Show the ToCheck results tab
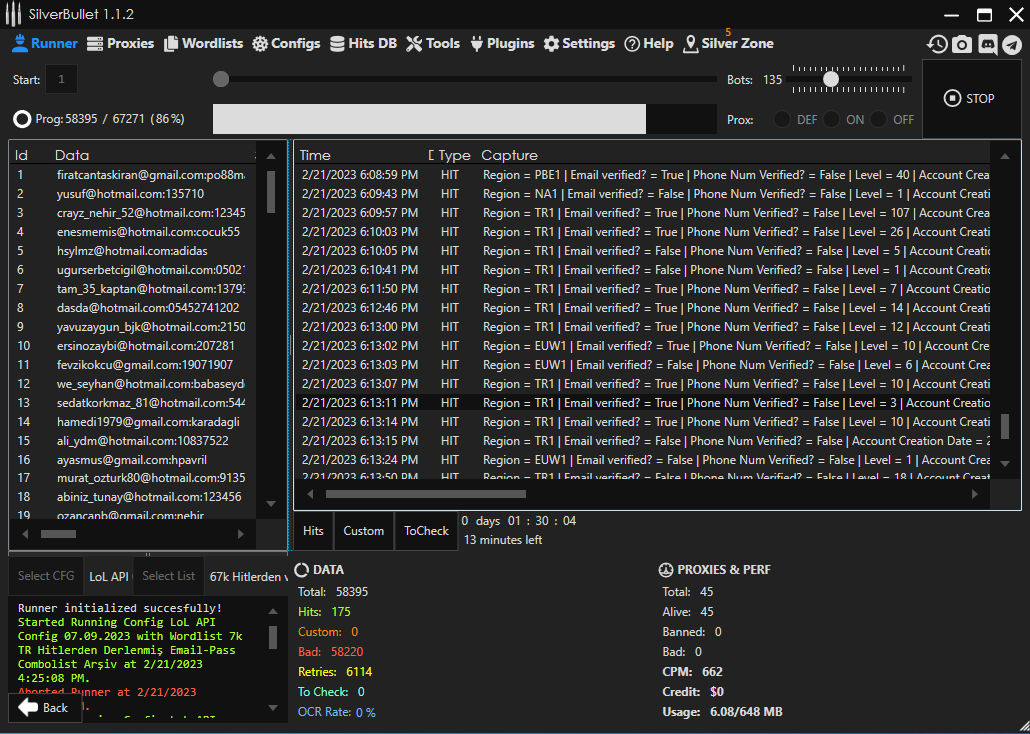 coord(426,531)
